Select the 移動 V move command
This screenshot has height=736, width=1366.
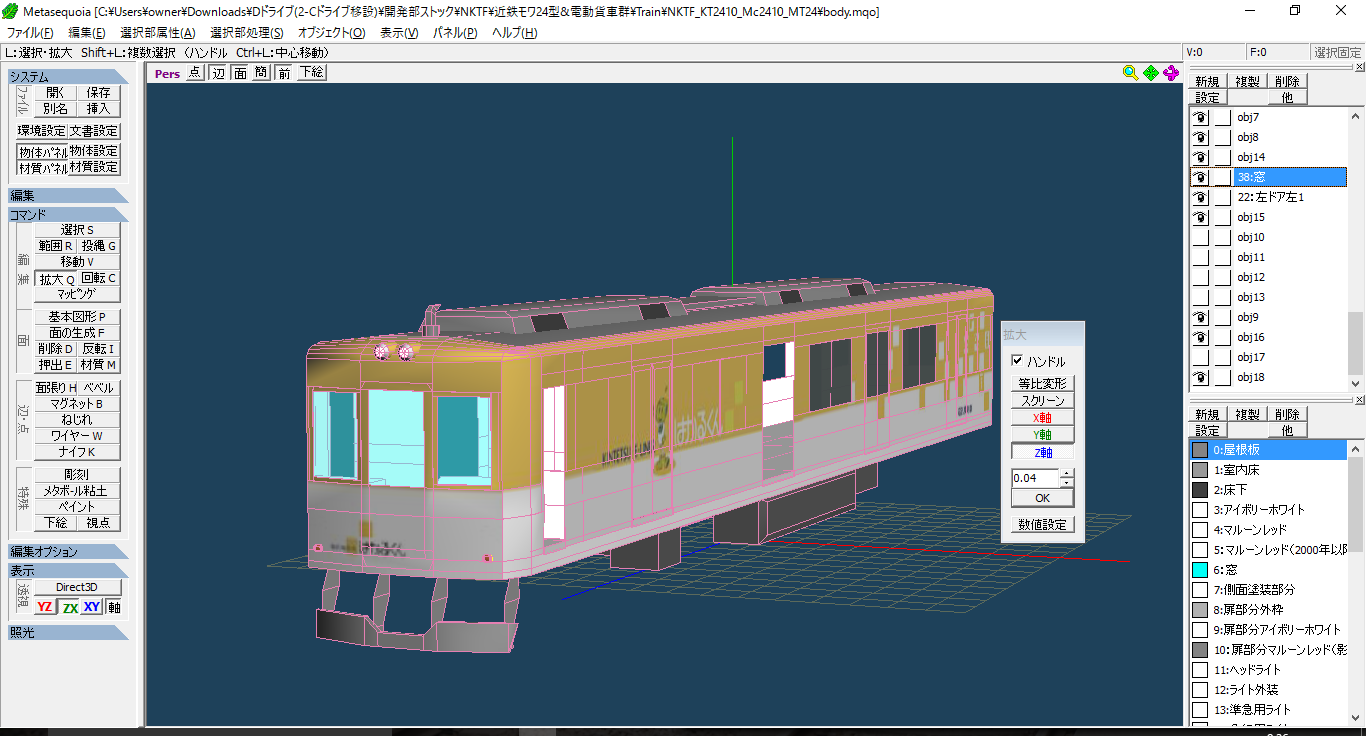click(x=77, y=262)
